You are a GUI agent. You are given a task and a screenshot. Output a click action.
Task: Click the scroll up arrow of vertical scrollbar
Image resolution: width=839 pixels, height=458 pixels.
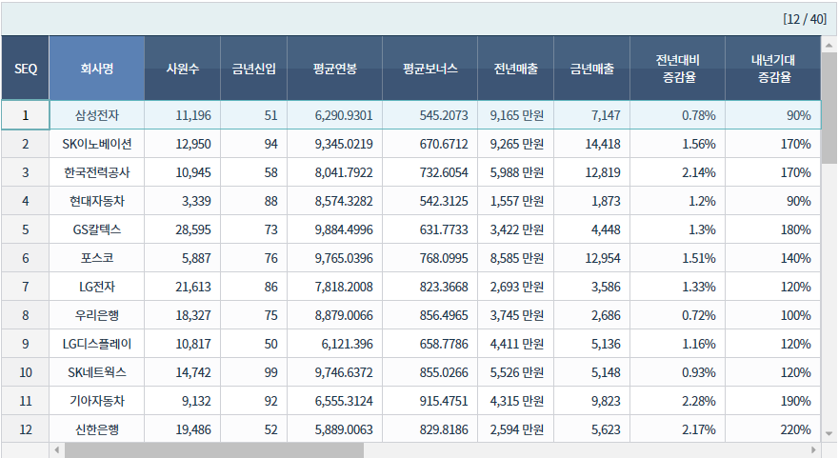[x=829, y=45]
